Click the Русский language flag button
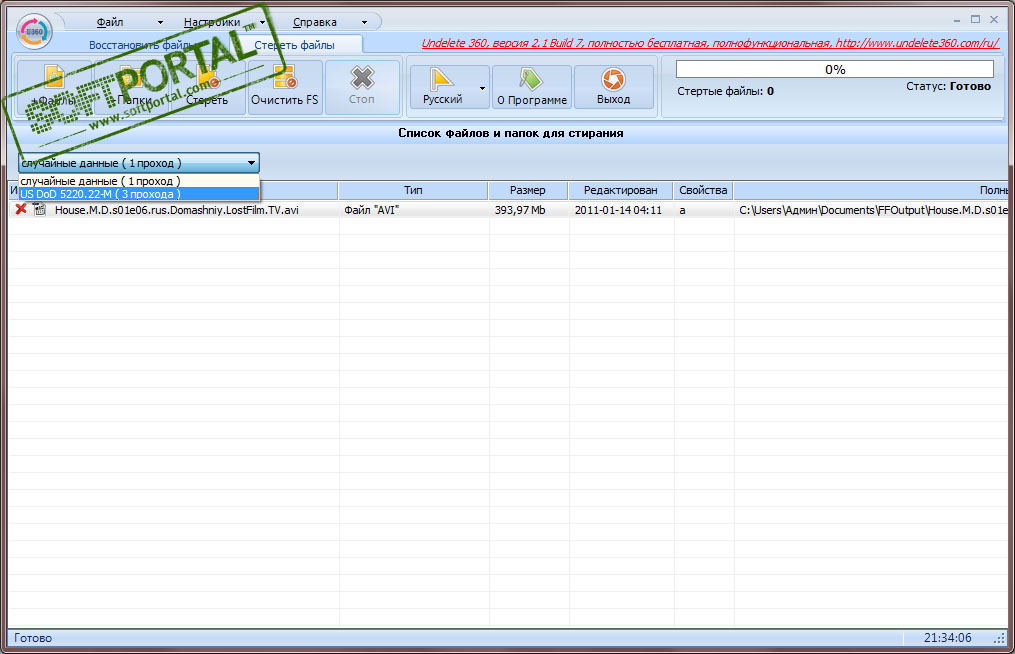 pyautogui.click(x=443, y=87)
